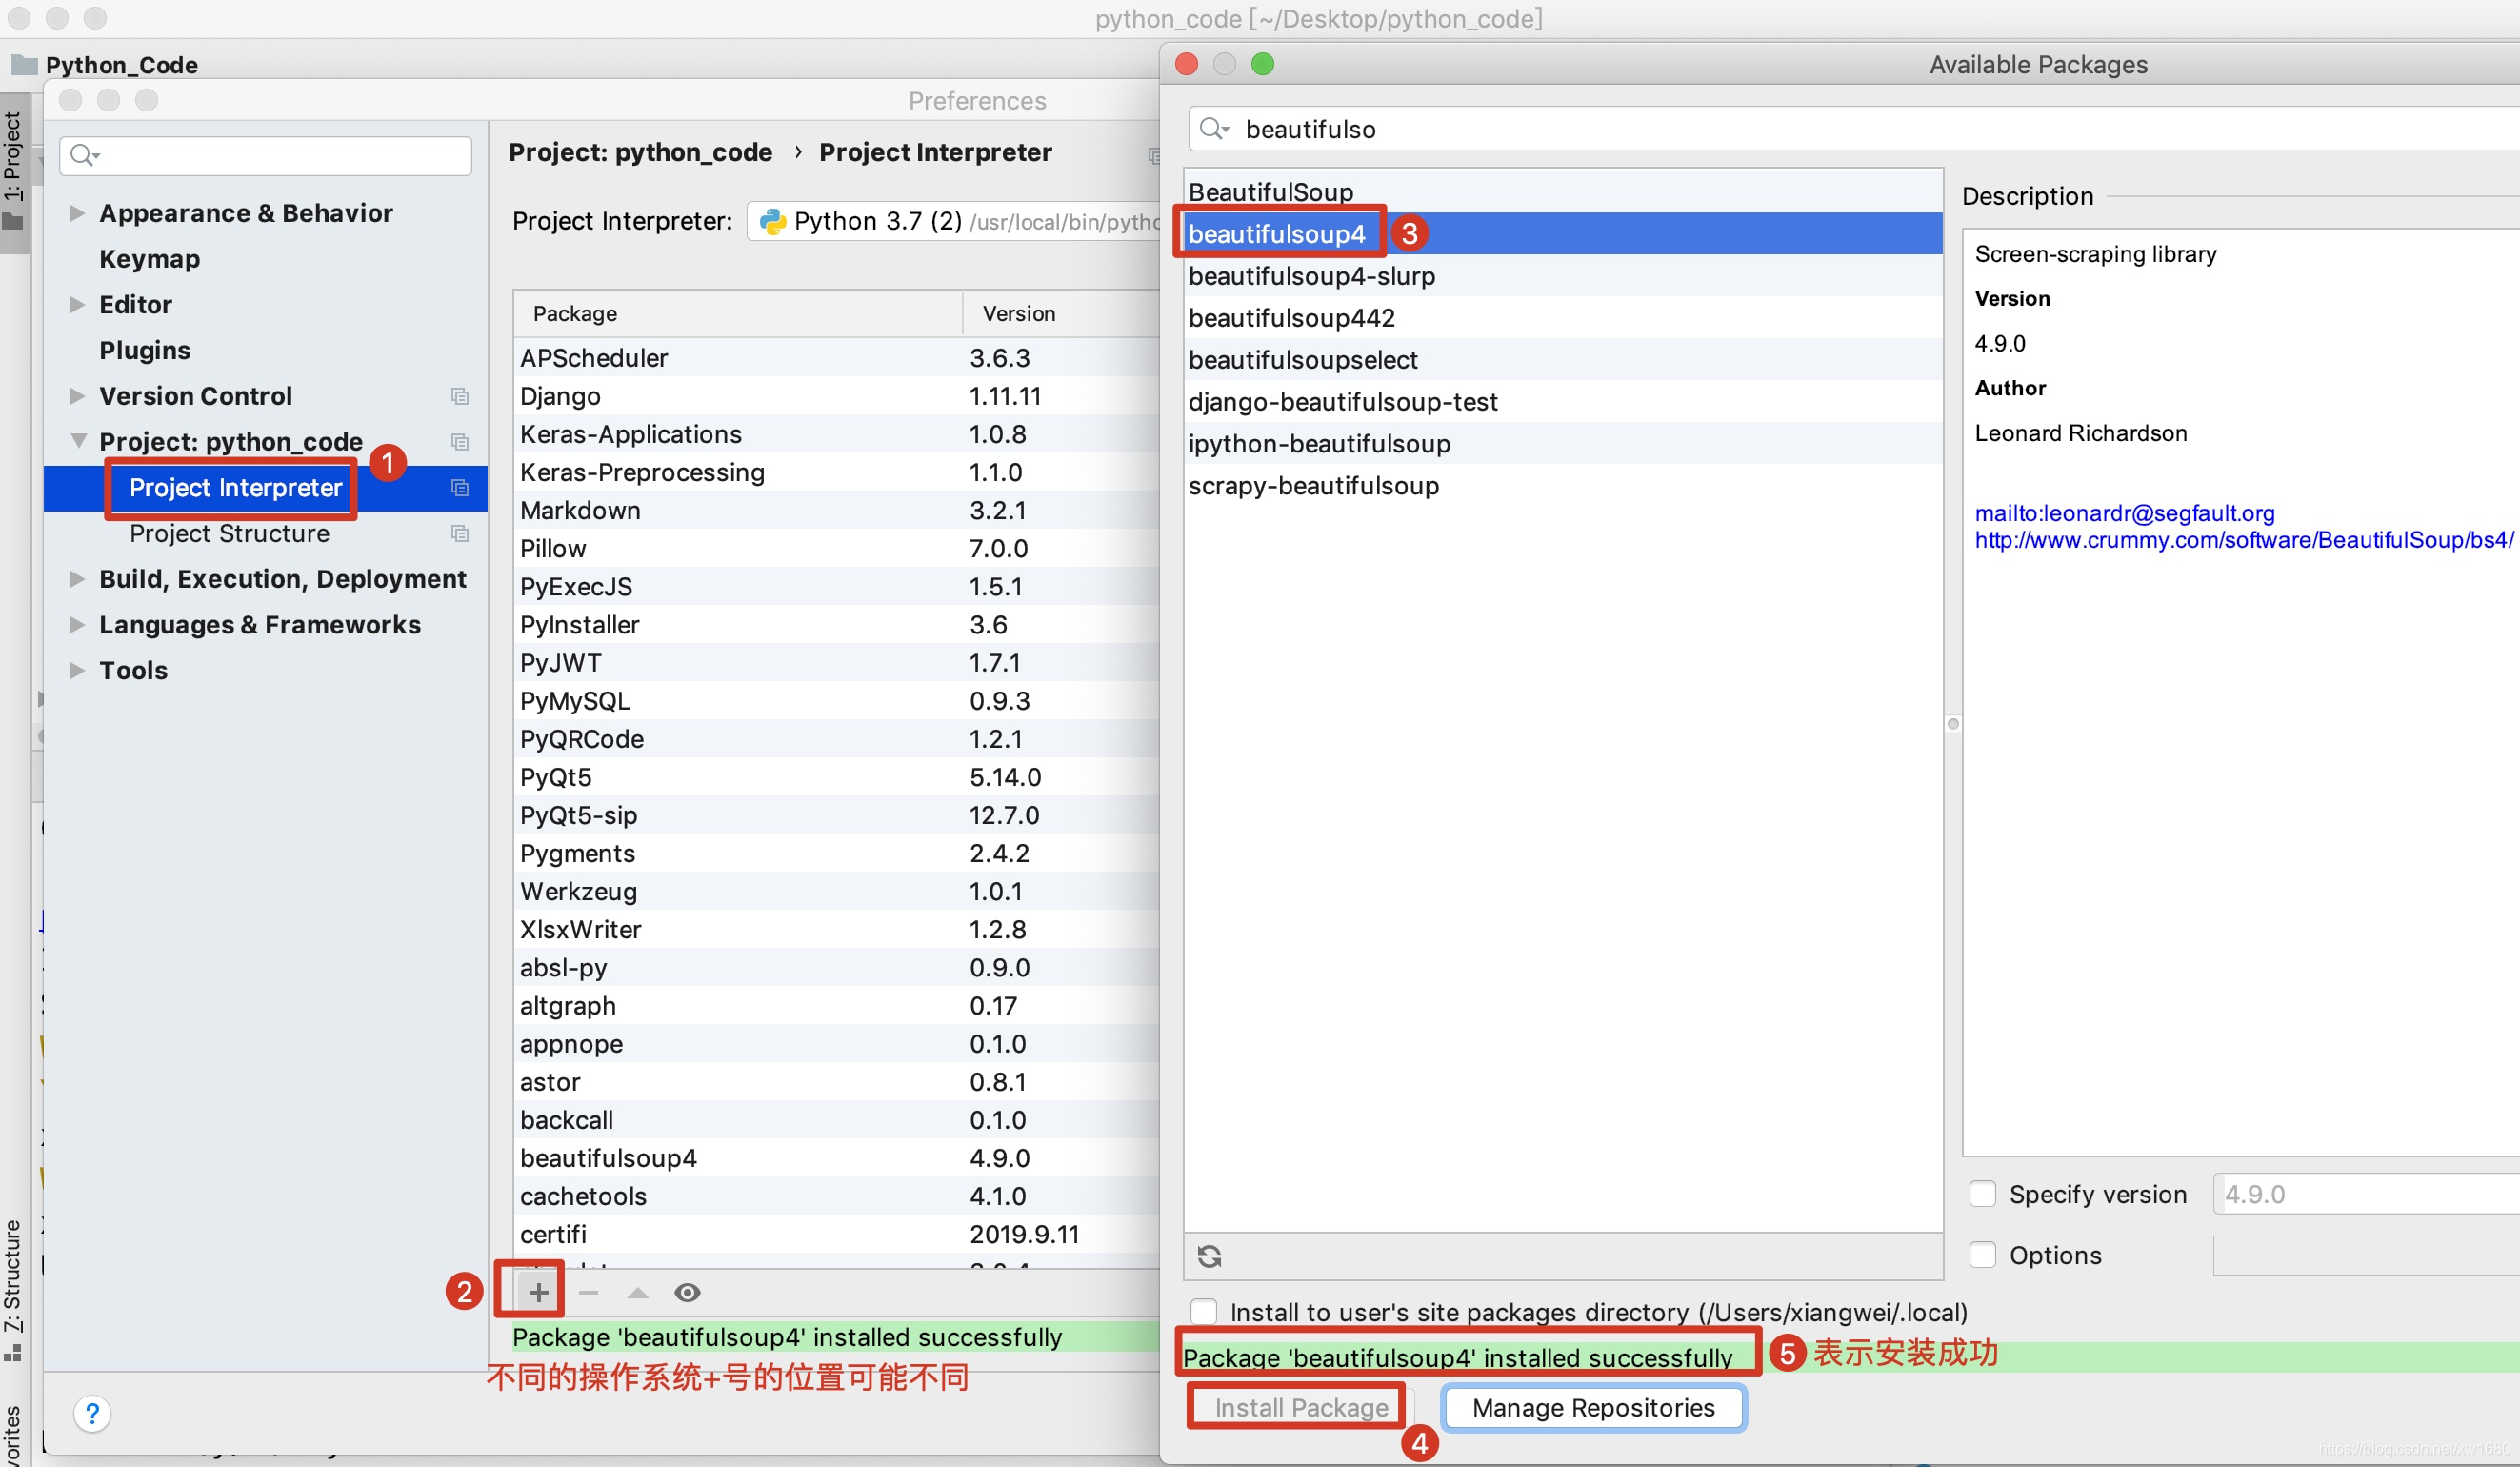Collapse the Project: python_code section
Image resolution: width=2520 pixels, height=1467 pixels.
(78, 441)
